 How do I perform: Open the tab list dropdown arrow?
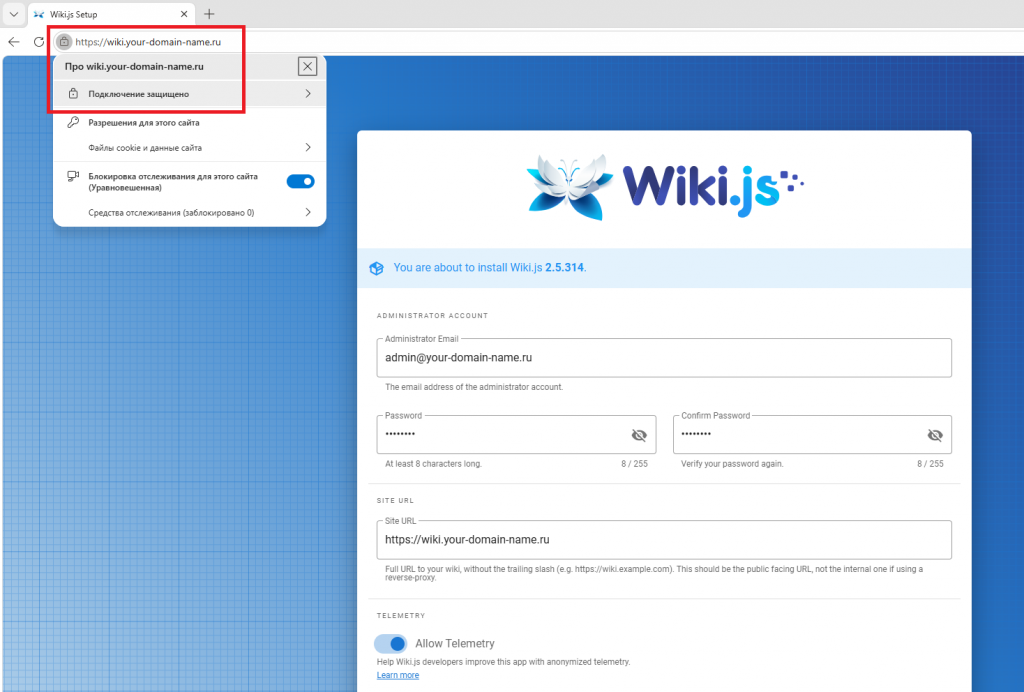coord(14,14)
